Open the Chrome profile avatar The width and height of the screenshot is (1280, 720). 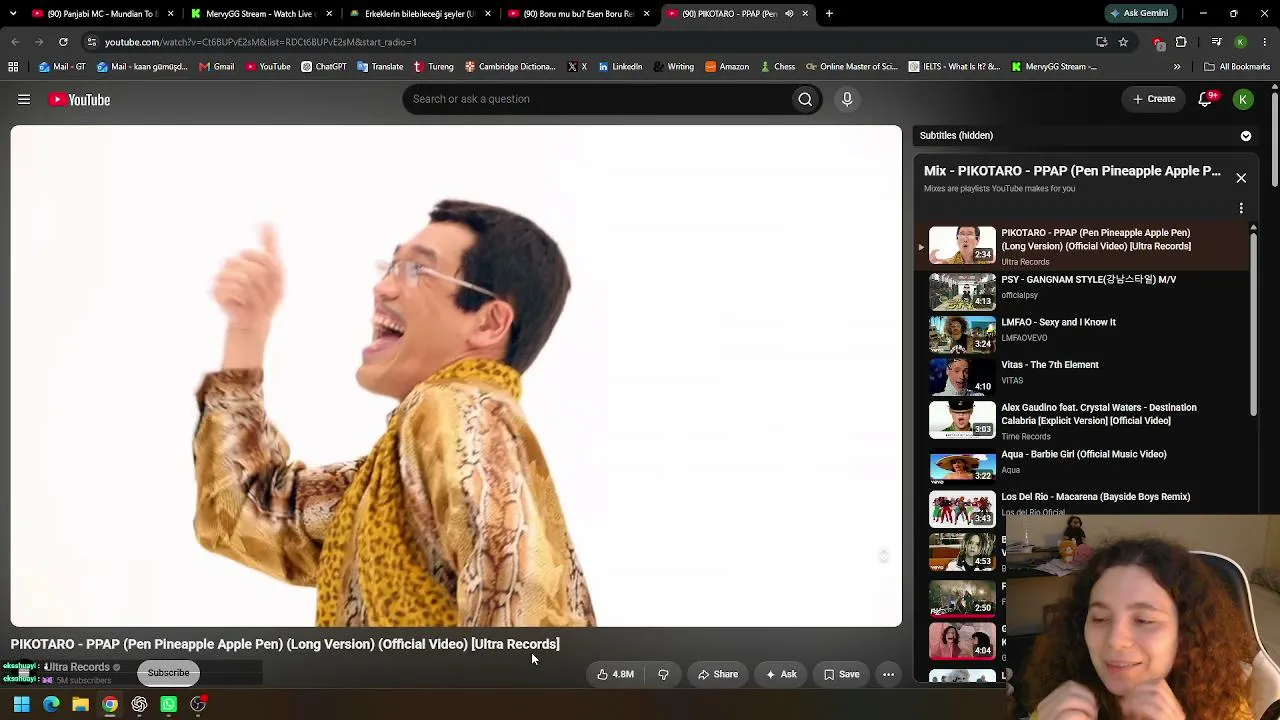[1240, 42]
